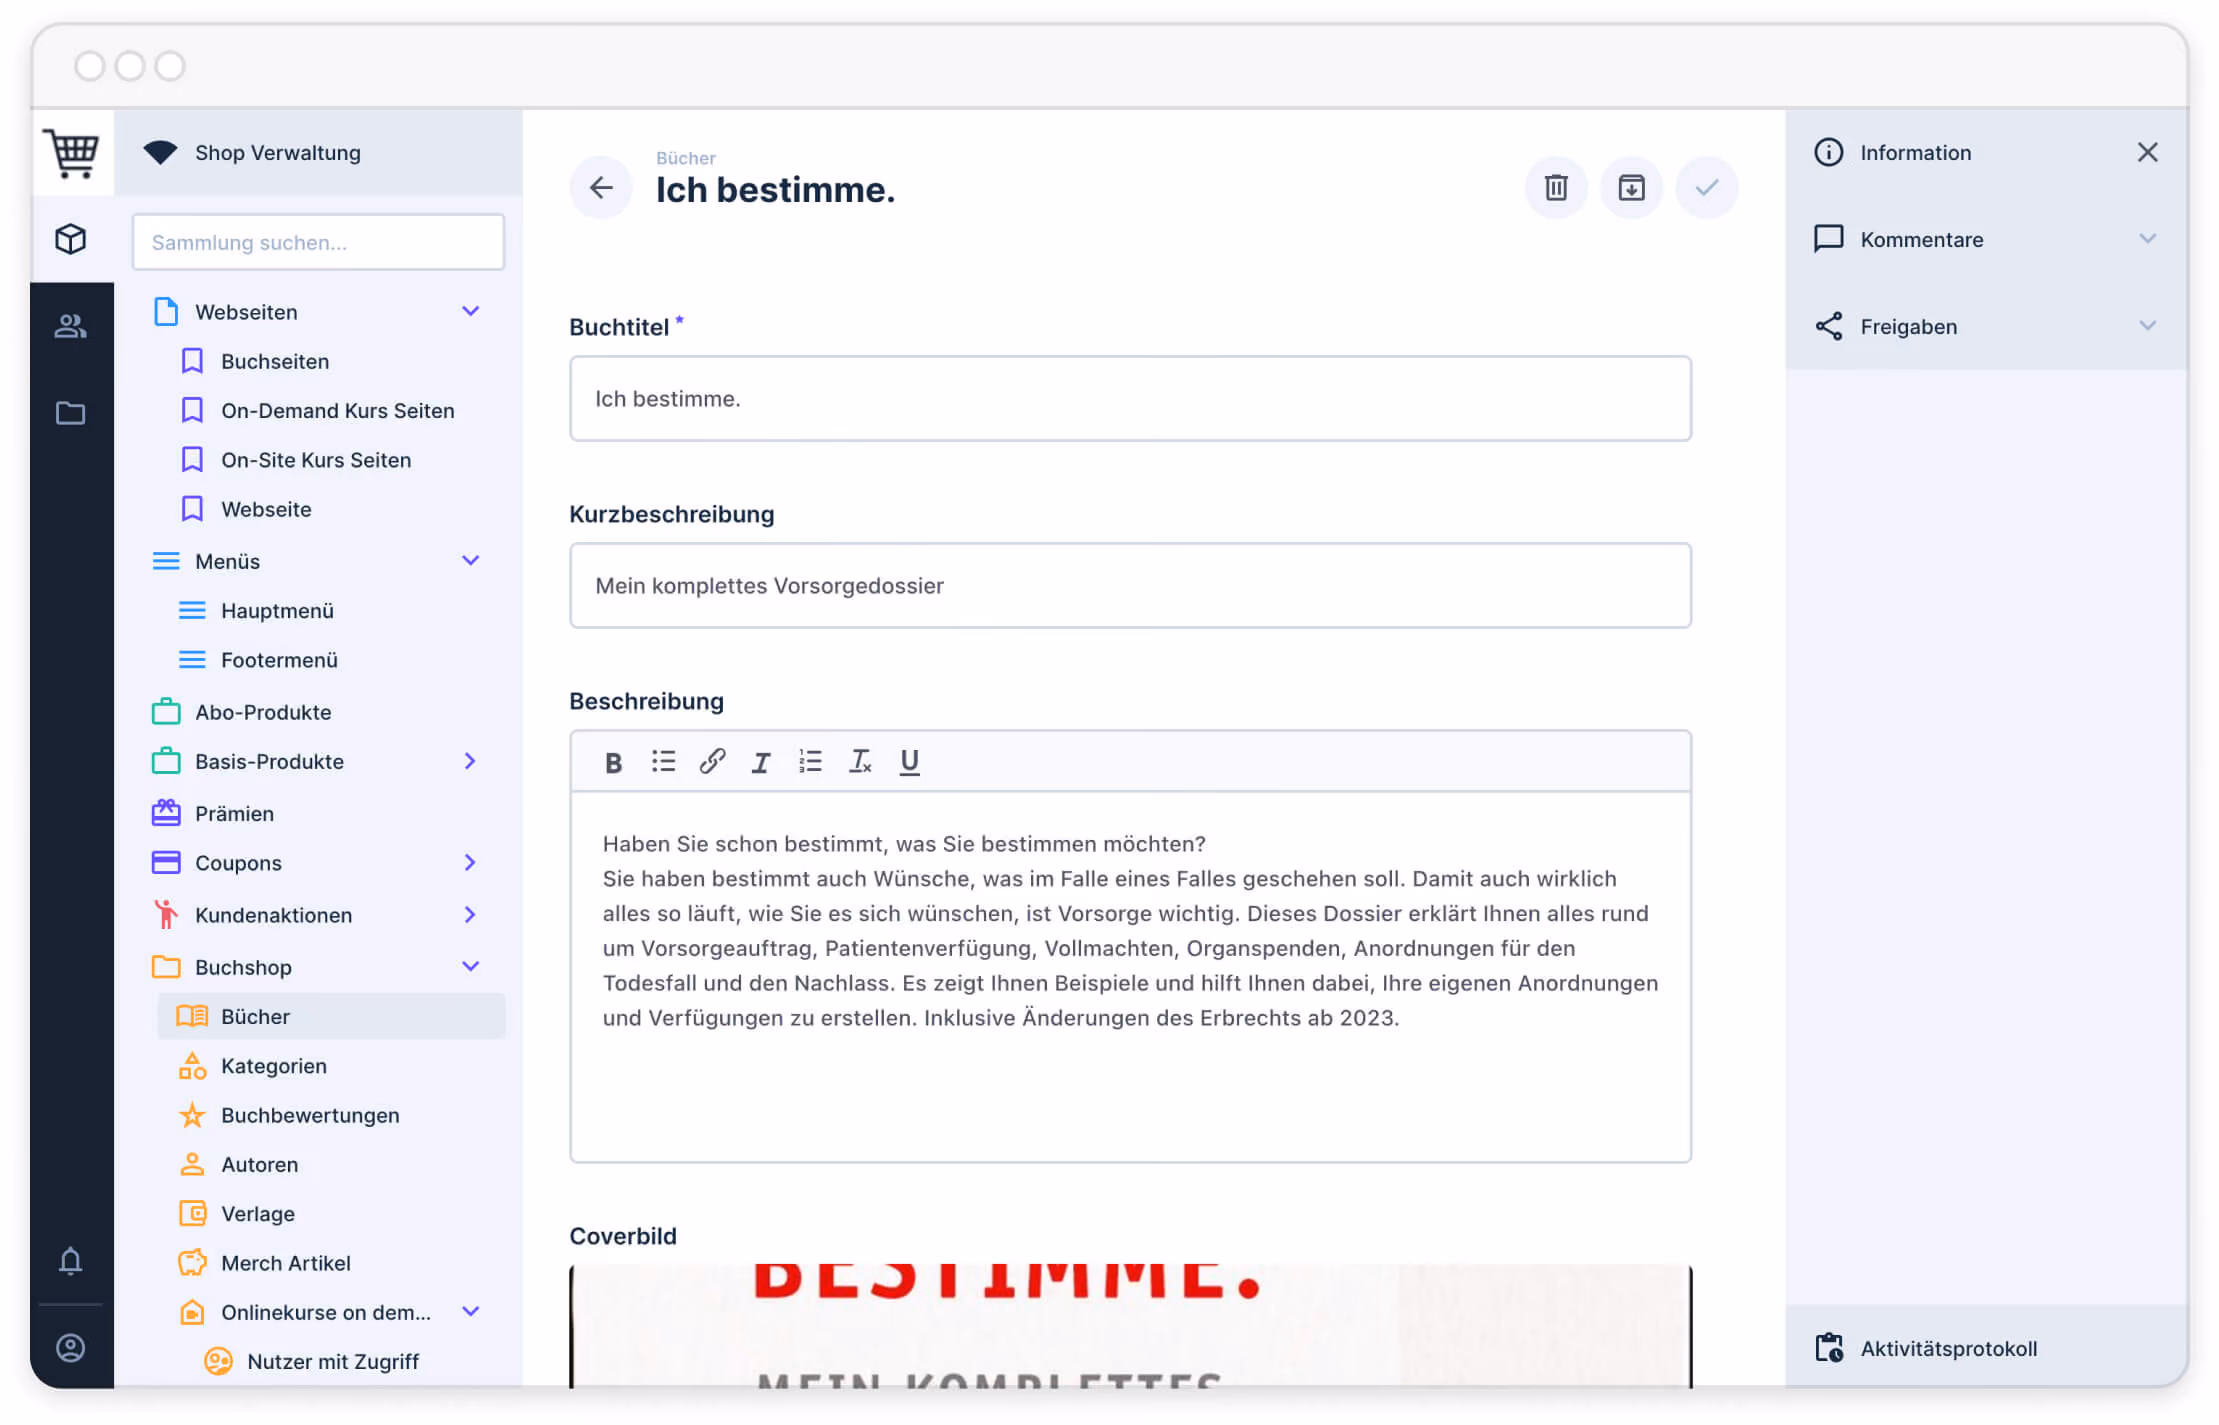The height and width of the screenshot is (1425, 2219).
Task: Toggle bold formatting in Beschreibung
Action: 614,762
